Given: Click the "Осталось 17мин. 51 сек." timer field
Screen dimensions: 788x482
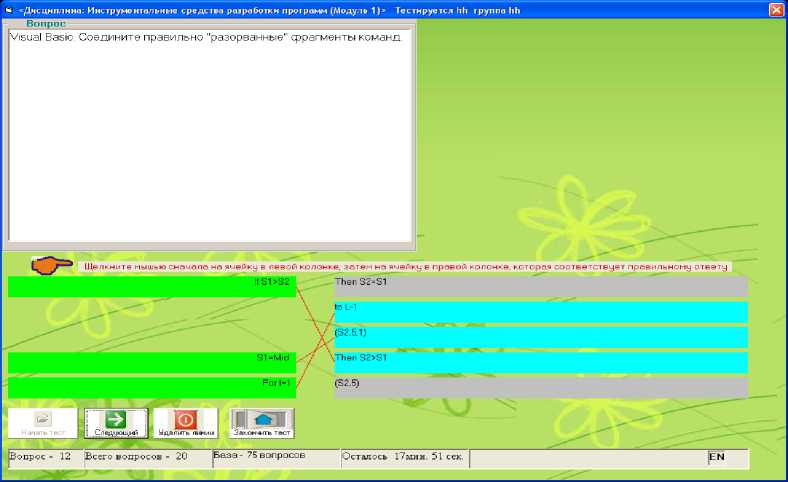Looking at the screenshot, I should click(x=405, y=458).
